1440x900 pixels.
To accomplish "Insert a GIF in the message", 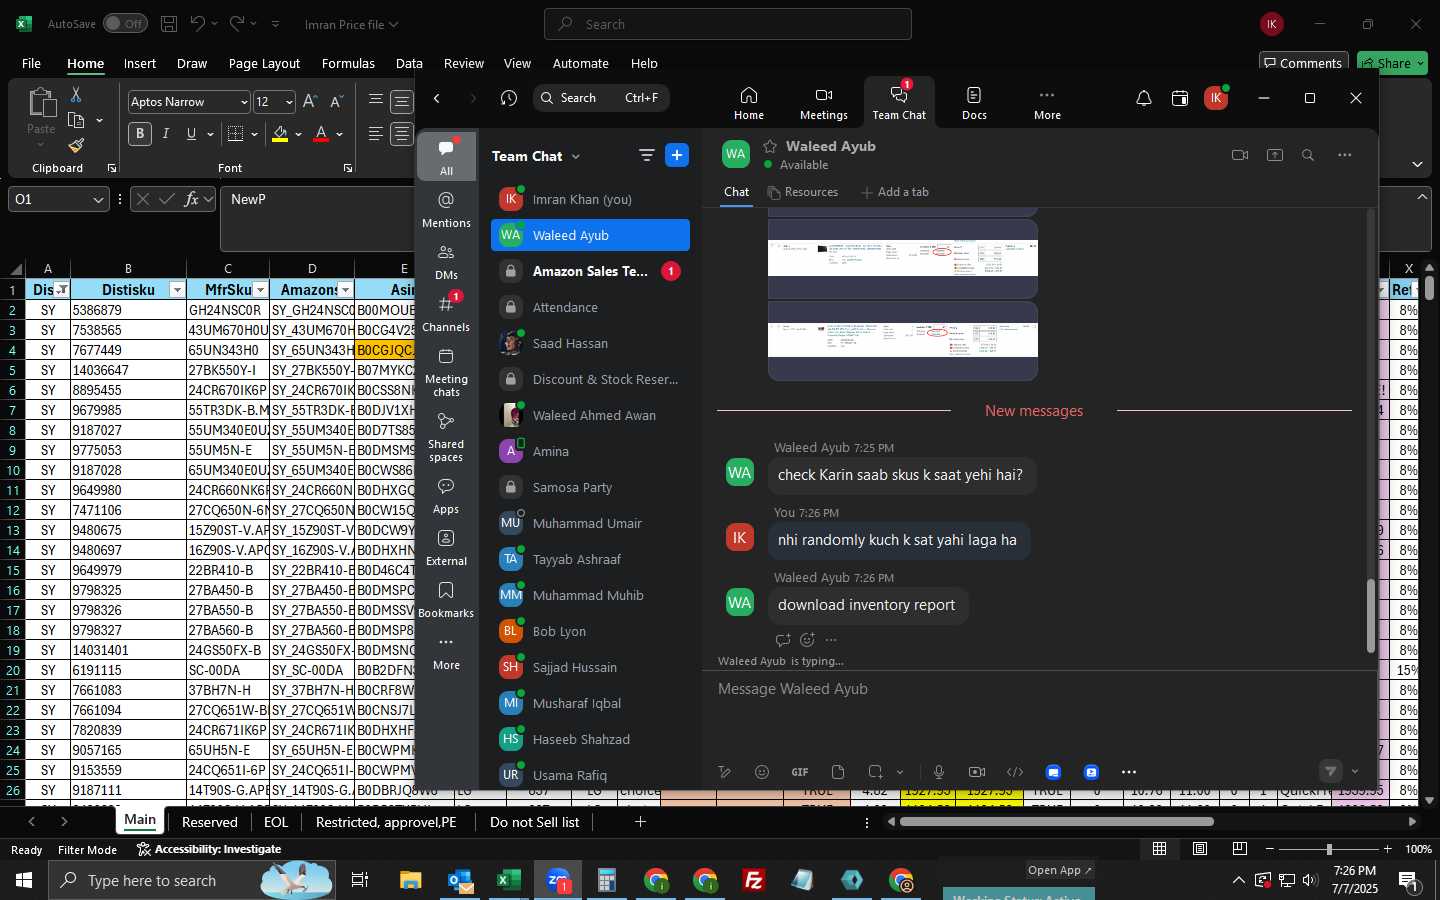I will 800,772.
